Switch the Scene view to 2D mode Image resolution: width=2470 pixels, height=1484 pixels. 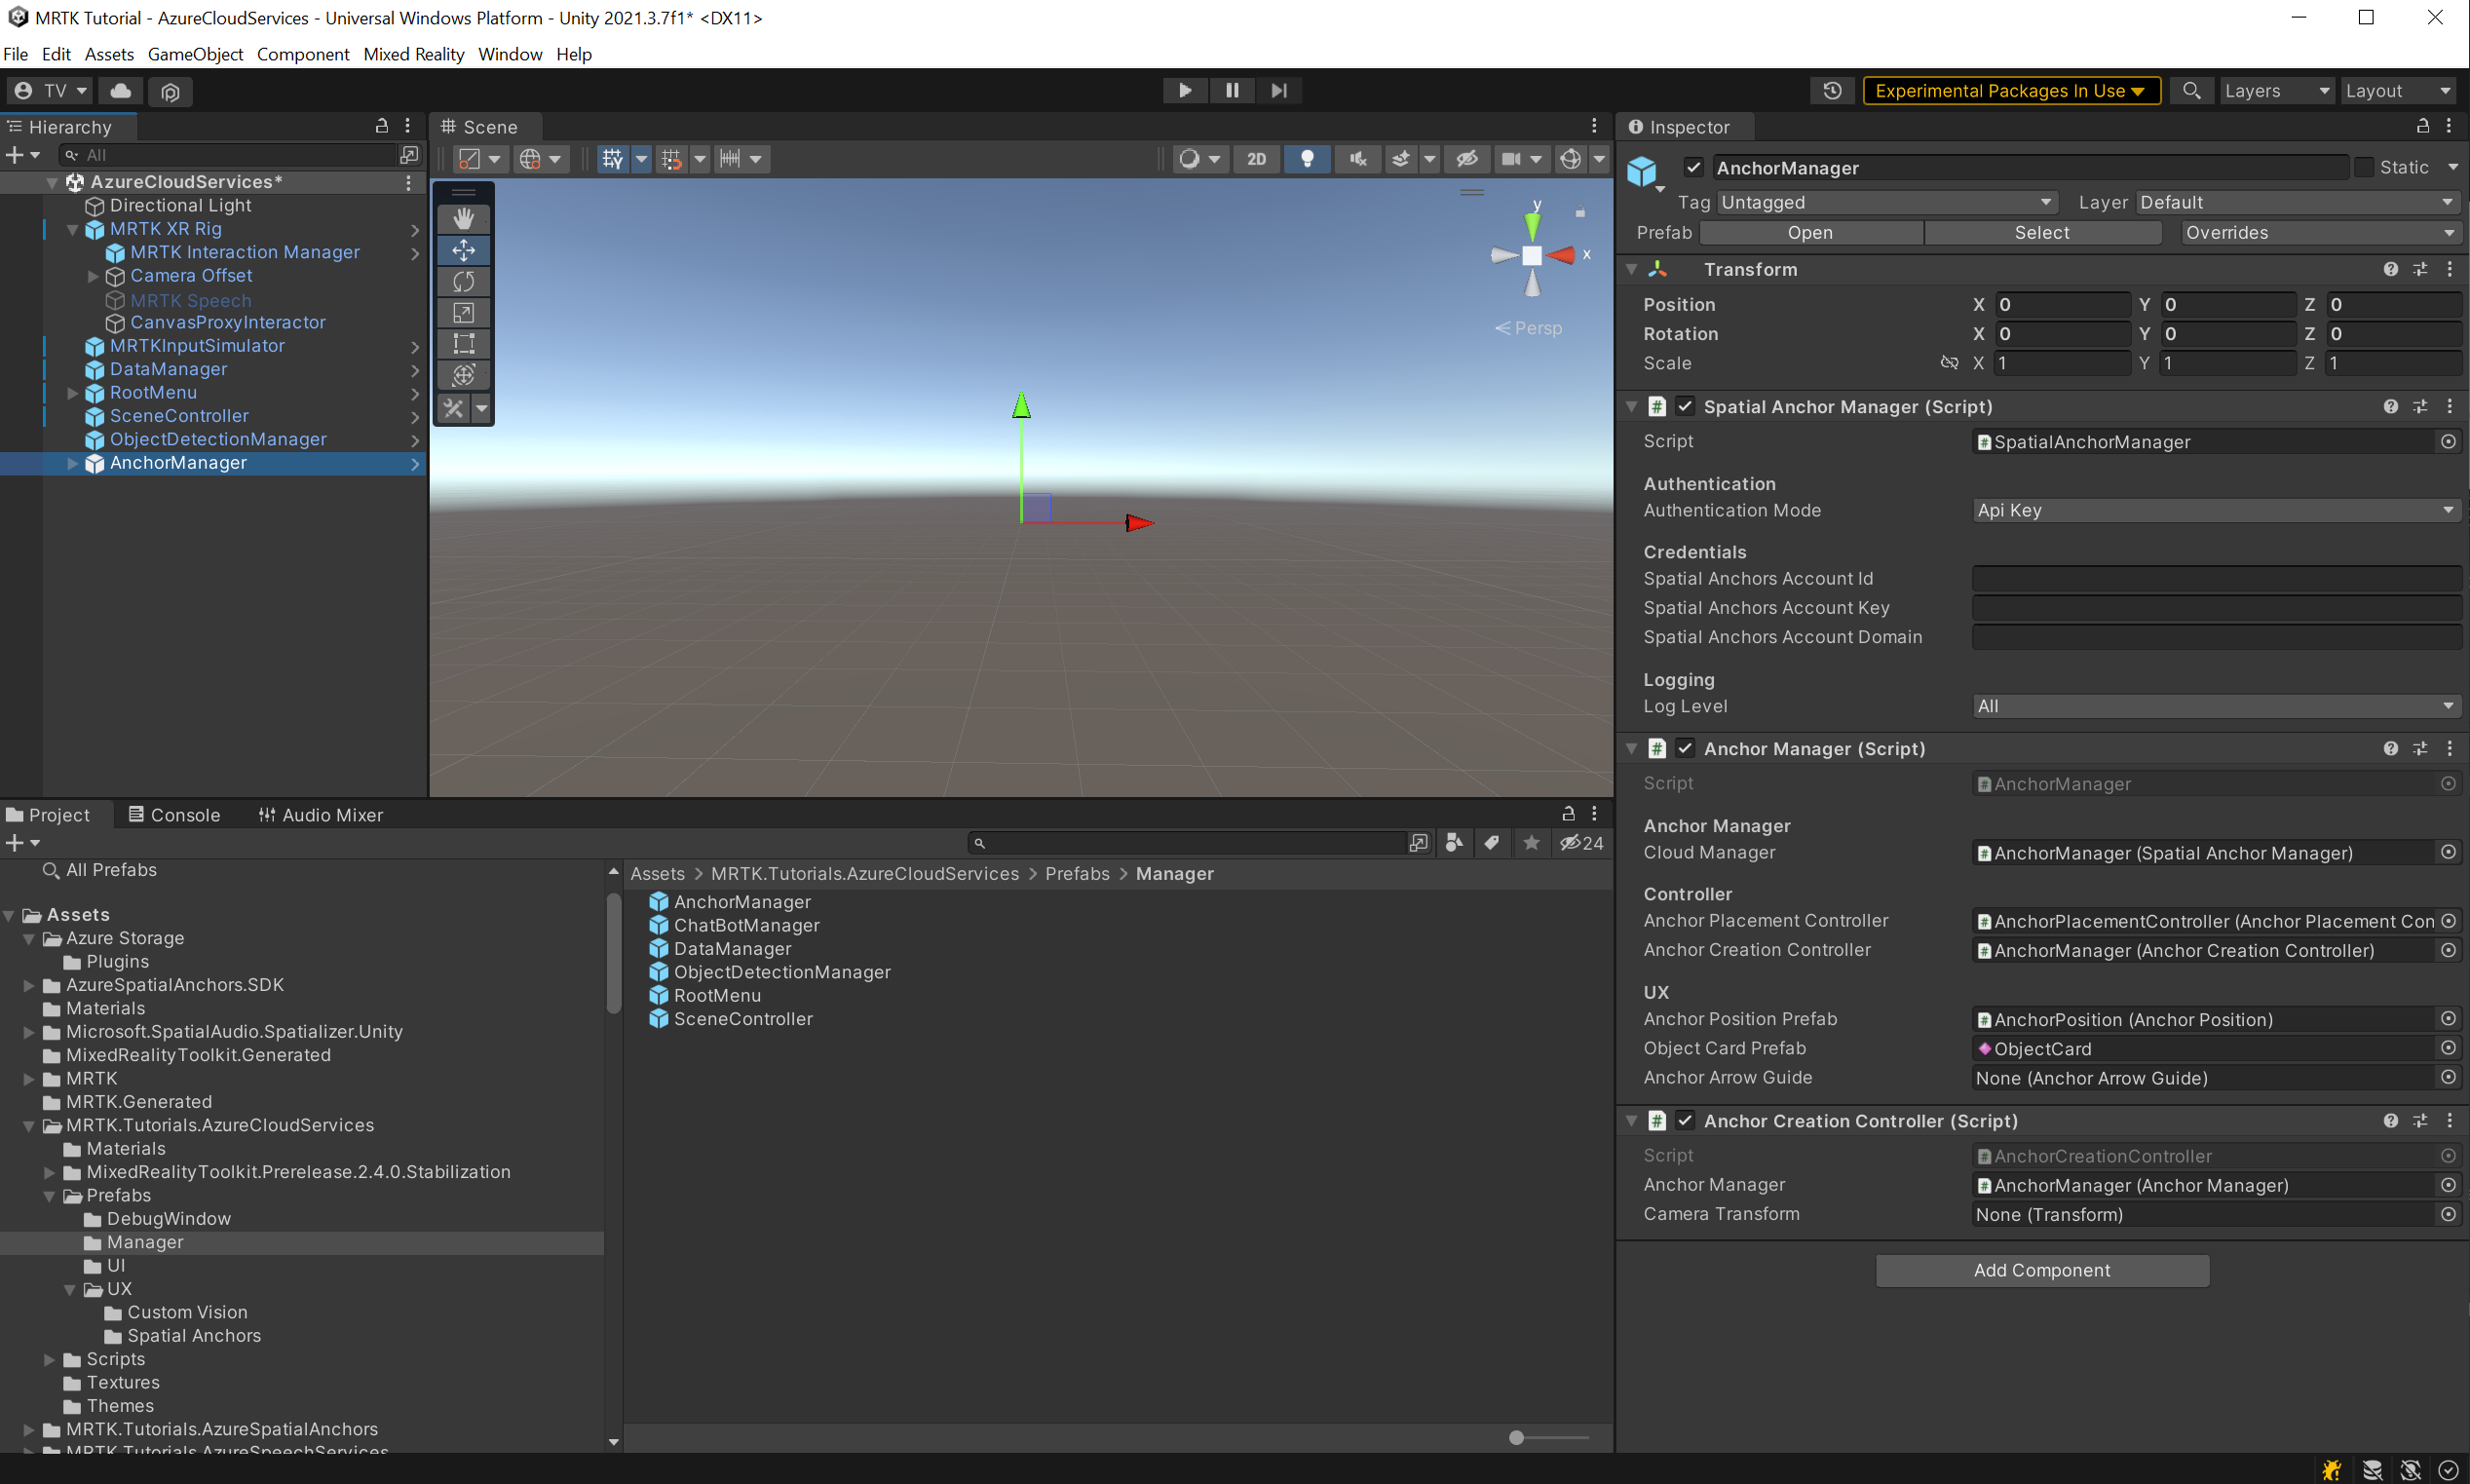coord(1256,159)
